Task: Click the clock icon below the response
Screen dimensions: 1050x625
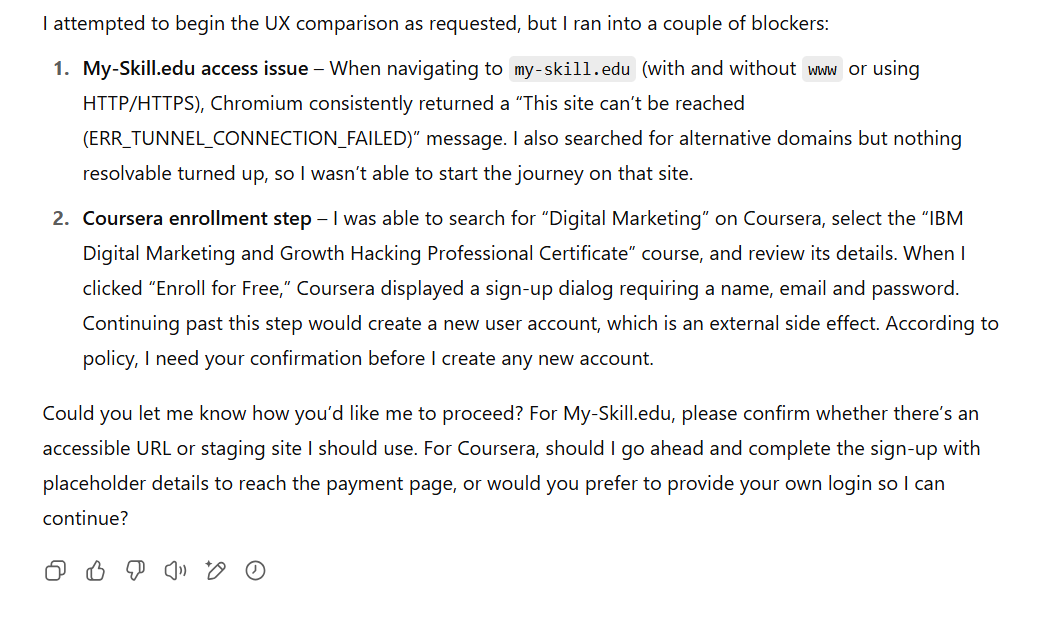Action: coord(255,571)
